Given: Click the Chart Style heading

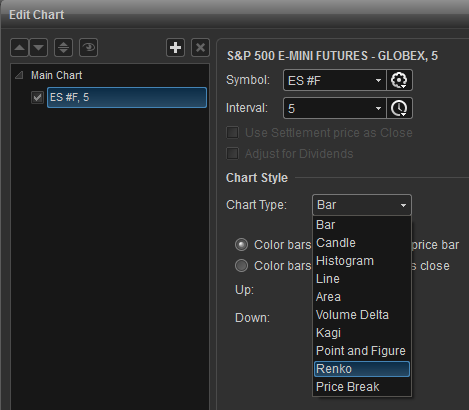Looking at the screenshot, I should (257, 178).
